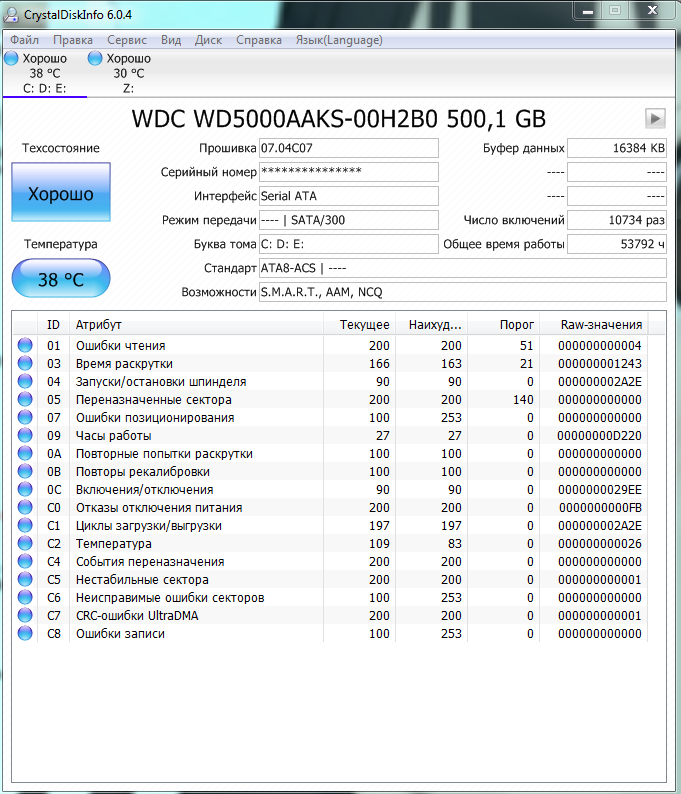Click the 38 °C temperature indicator
The image size is (681, 794).
pos(61,279)
